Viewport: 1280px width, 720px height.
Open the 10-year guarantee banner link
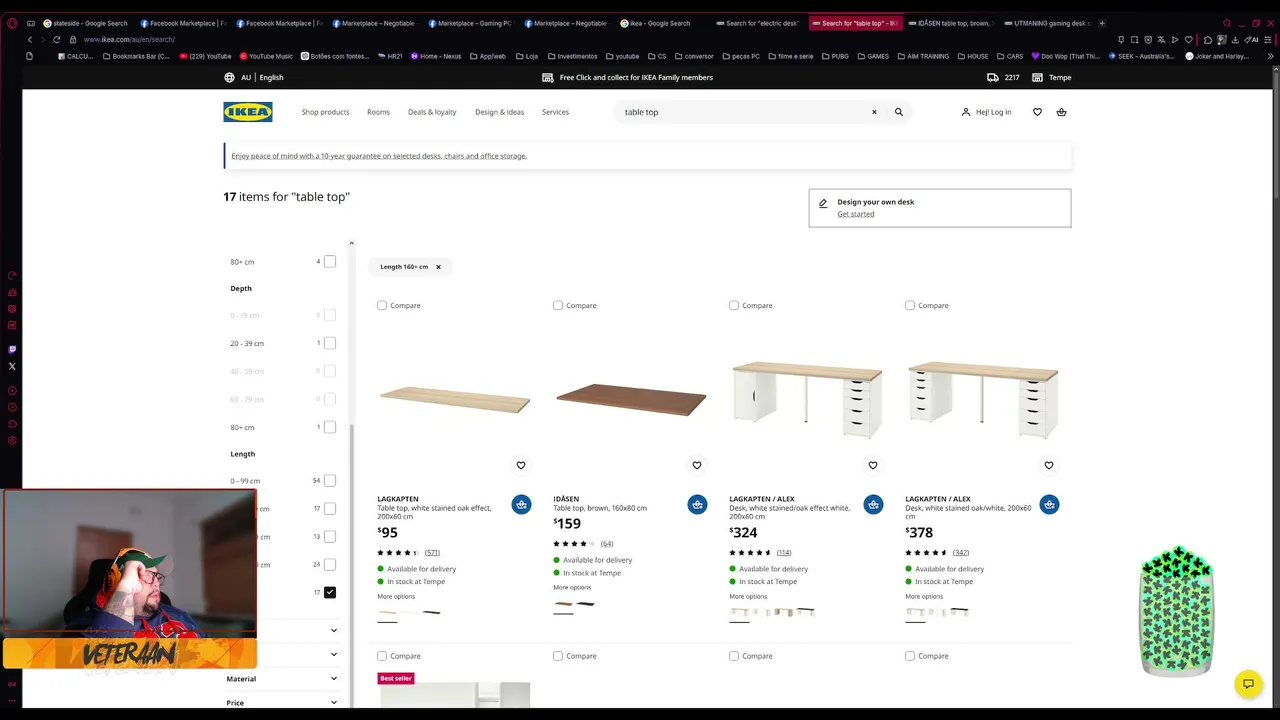click(x=379, y=156)
